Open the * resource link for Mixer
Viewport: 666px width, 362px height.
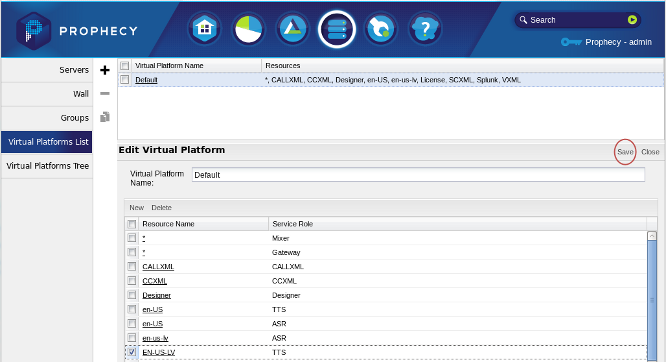click(x=144, y=238)
